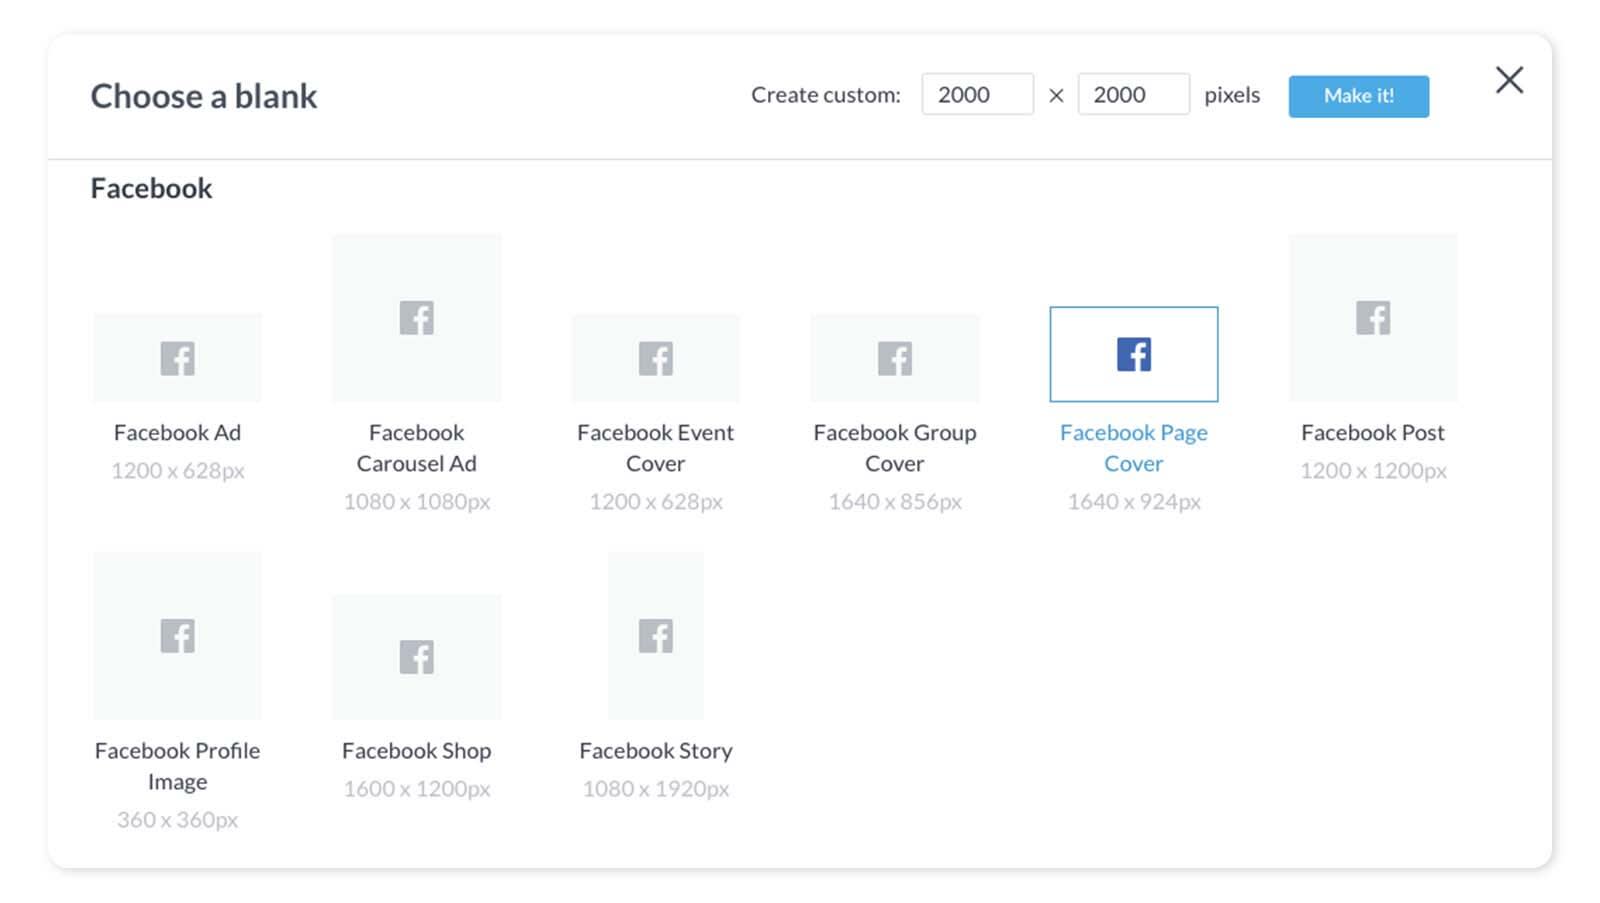Click the blue Facebook Page Cover label
Image resolution: width=1600 pixels, height=903 pixels.
click(1134, 448)
